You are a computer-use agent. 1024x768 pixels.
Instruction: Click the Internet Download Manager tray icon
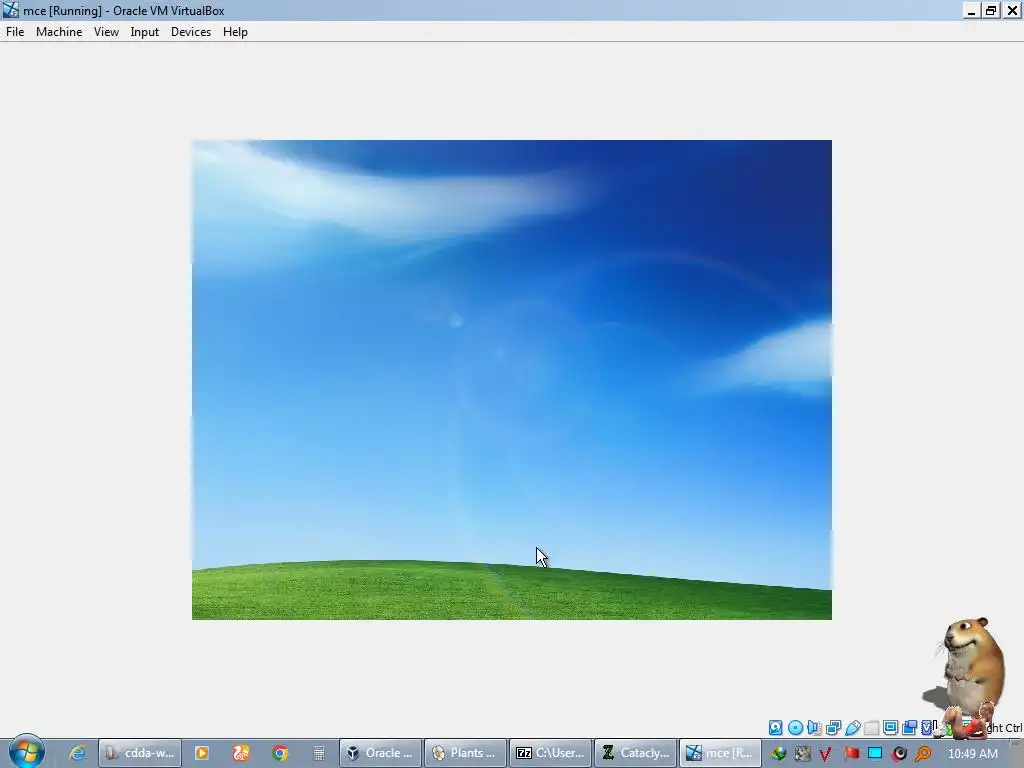coord(778,754)
